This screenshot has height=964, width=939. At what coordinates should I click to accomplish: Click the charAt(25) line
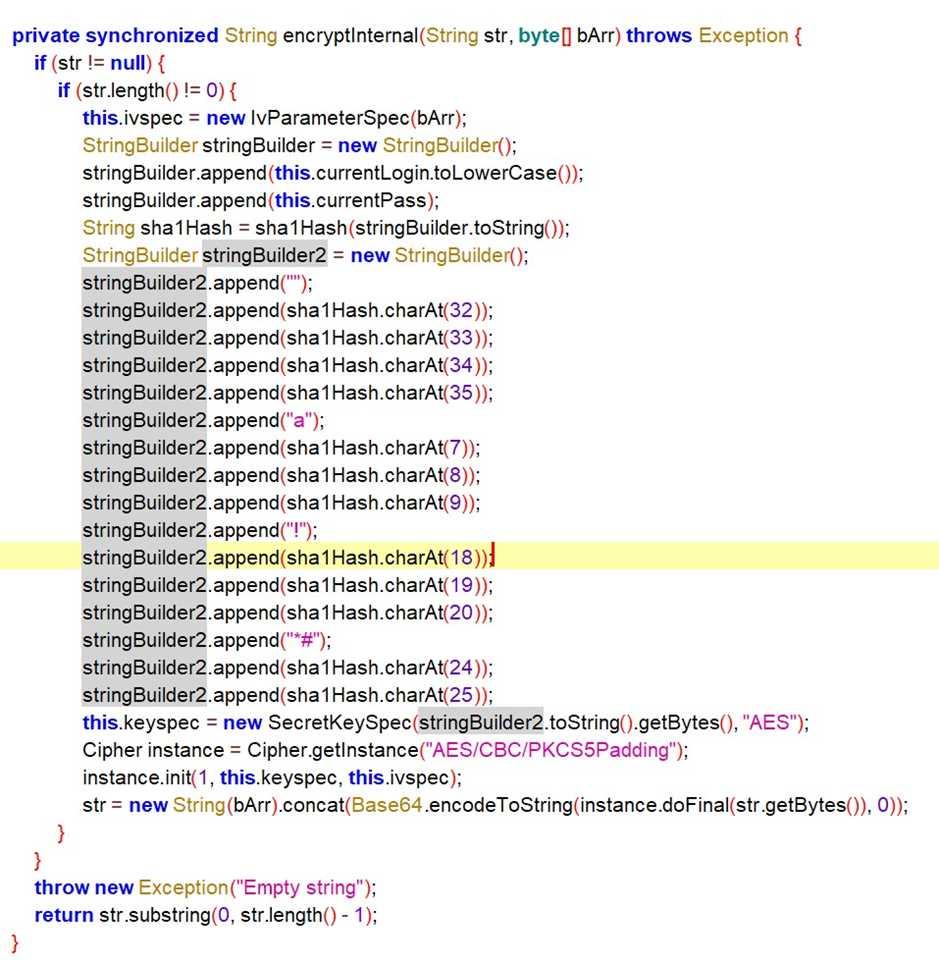pyautogui.click(x=288, y=695)
